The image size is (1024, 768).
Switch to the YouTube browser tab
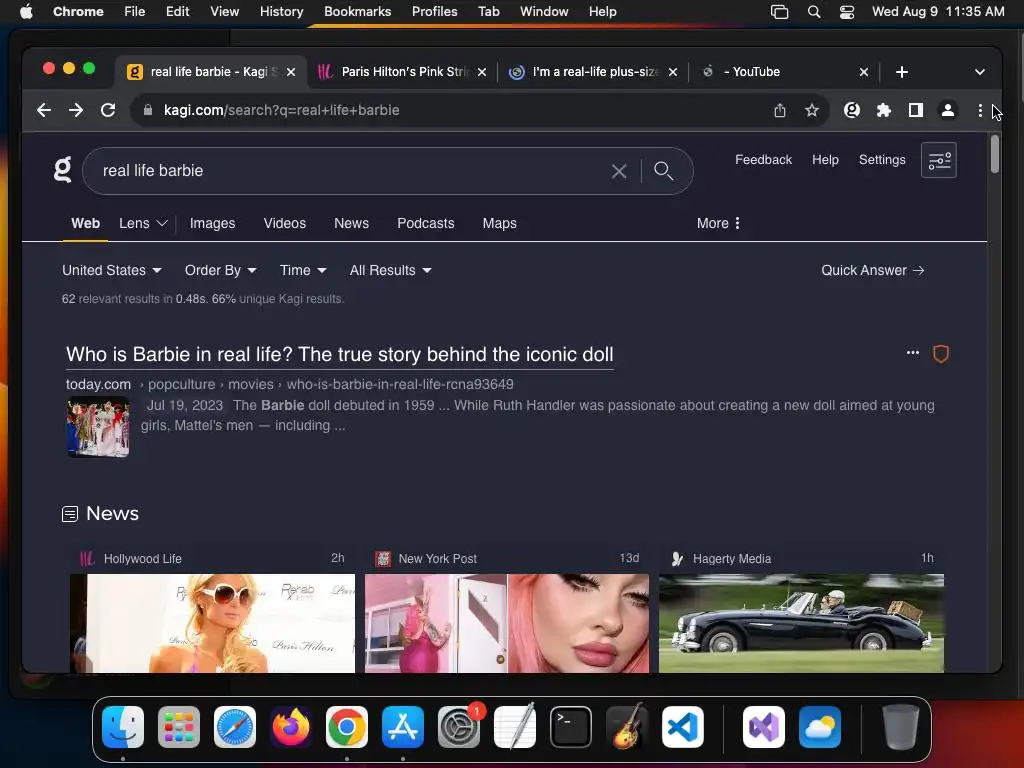pos(784,72)
